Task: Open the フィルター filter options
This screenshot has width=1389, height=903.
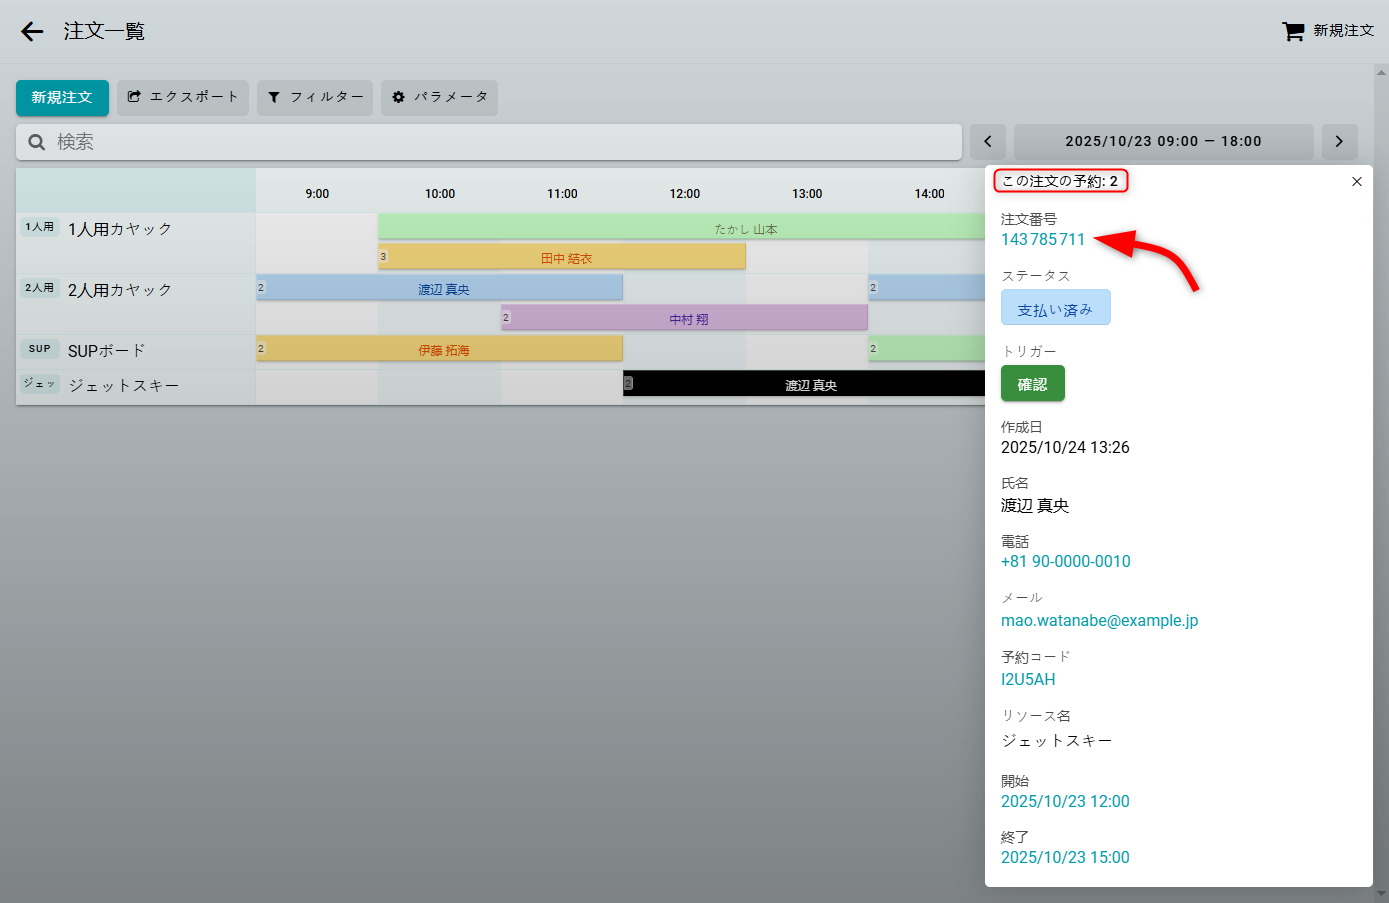Action: pyautogui.click(x=315, y=98)
